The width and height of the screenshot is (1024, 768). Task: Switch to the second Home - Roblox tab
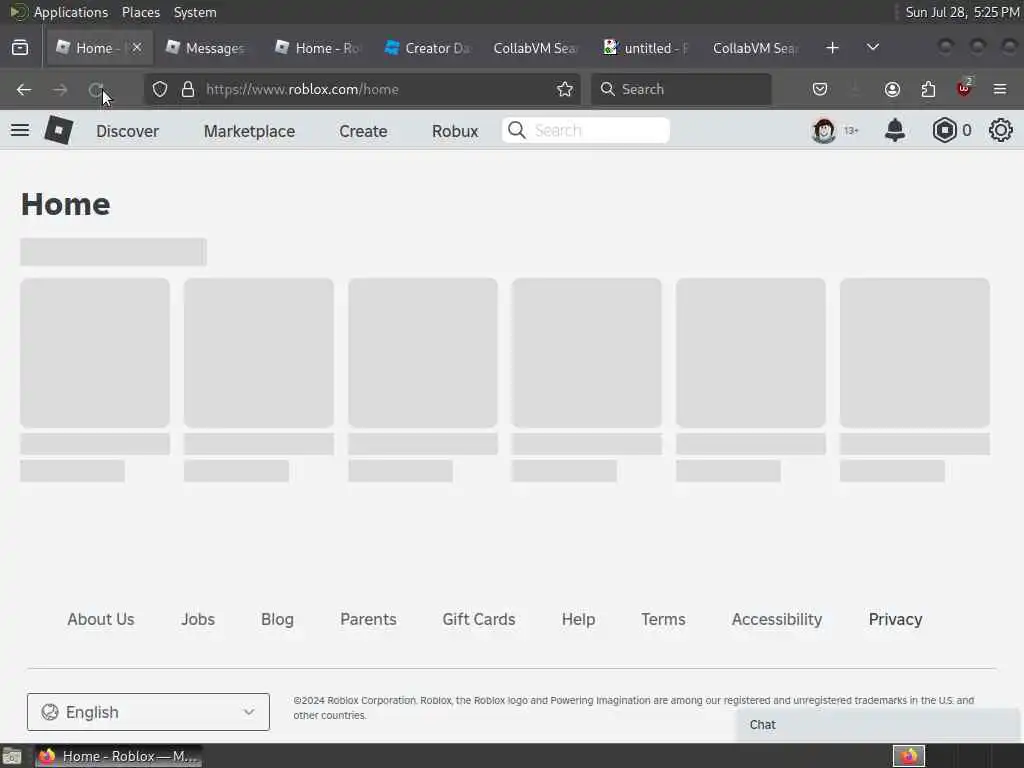317,48
